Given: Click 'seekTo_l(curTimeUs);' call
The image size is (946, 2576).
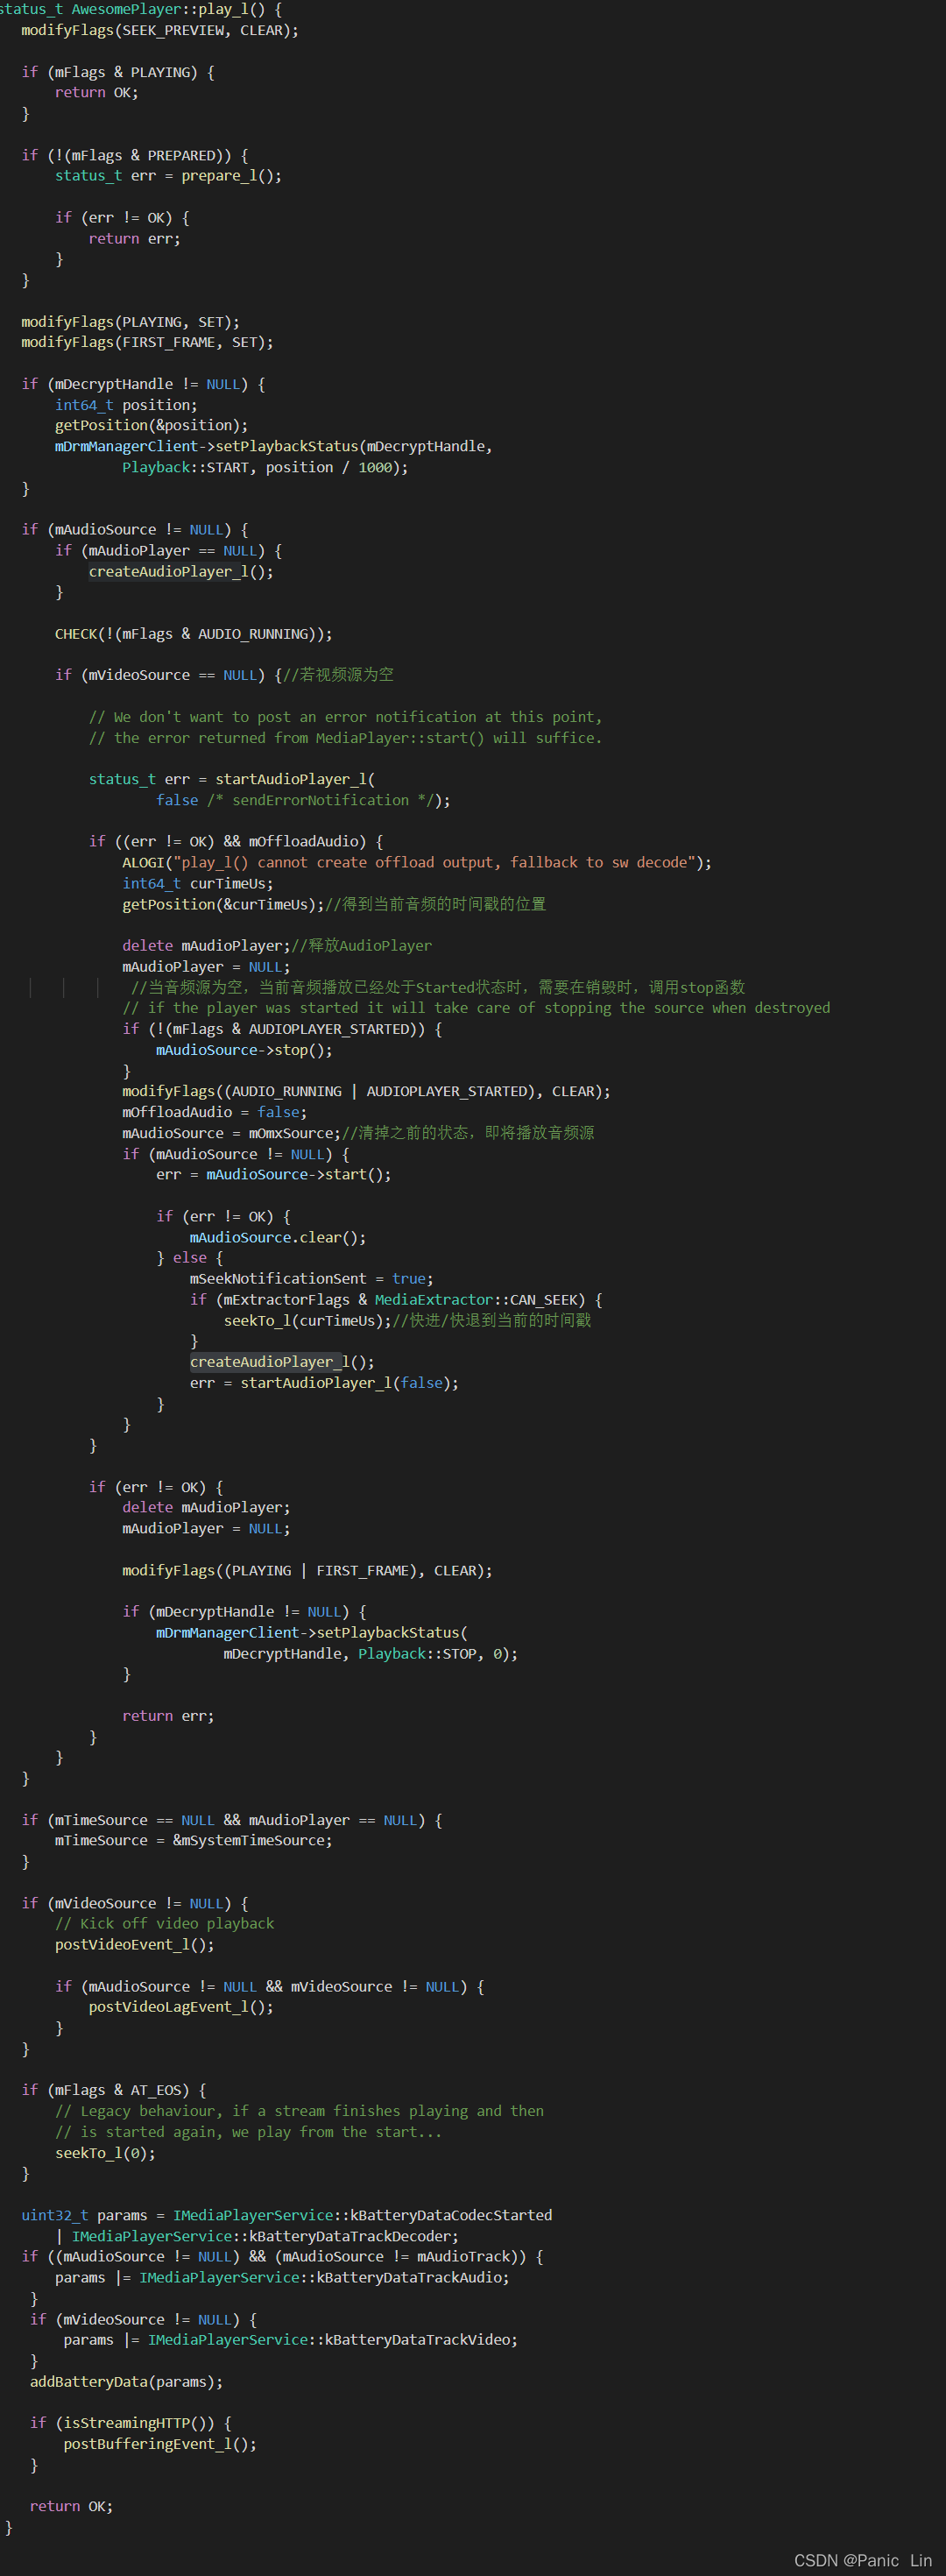Looking at the screenshot, I should coord(308,1321).
